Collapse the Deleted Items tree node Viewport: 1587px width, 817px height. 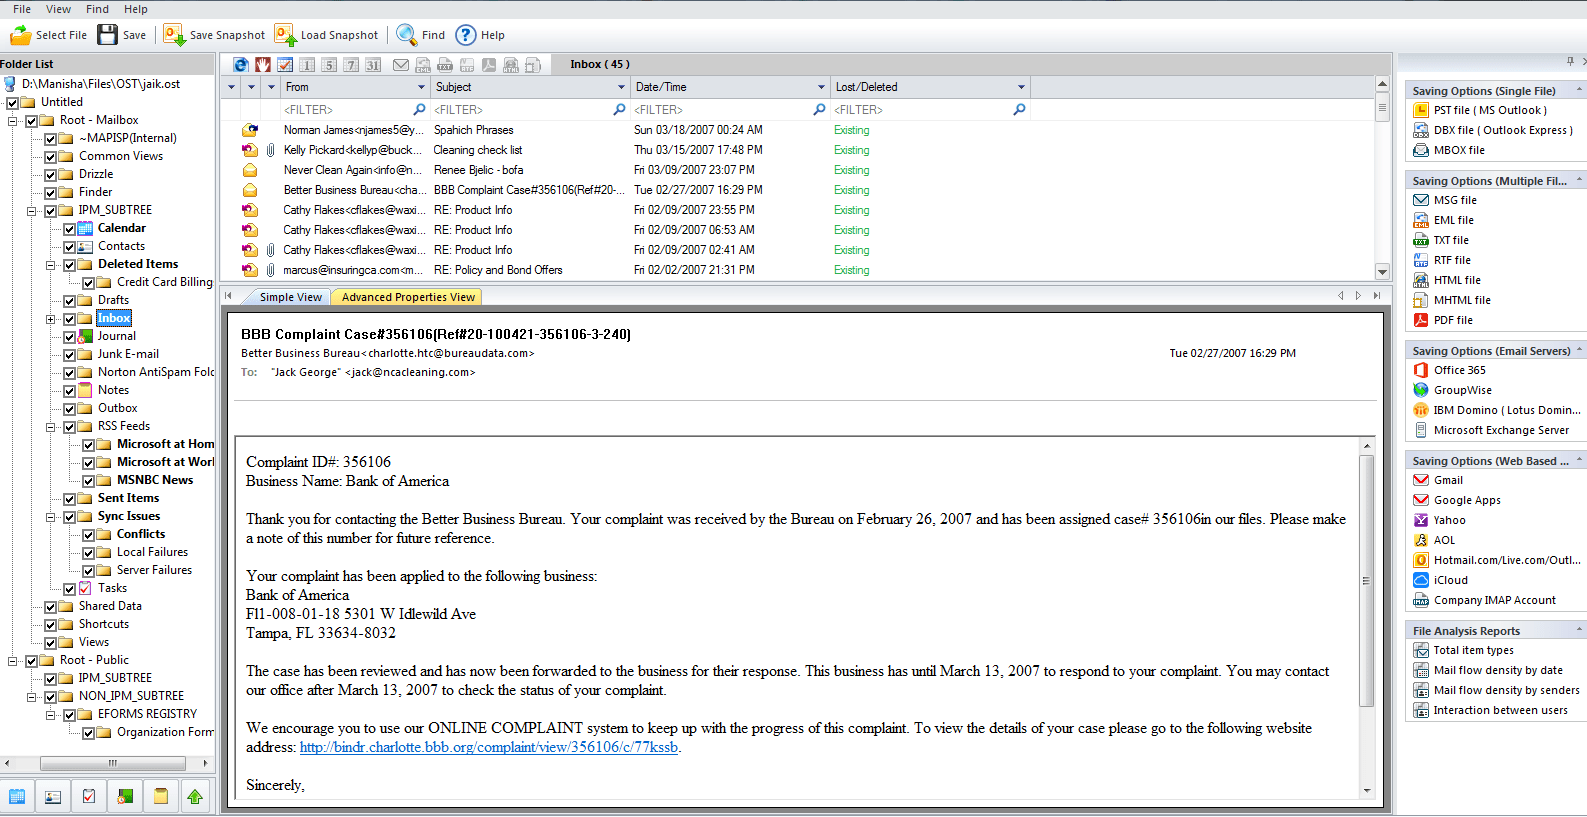[x=51, y=265]
